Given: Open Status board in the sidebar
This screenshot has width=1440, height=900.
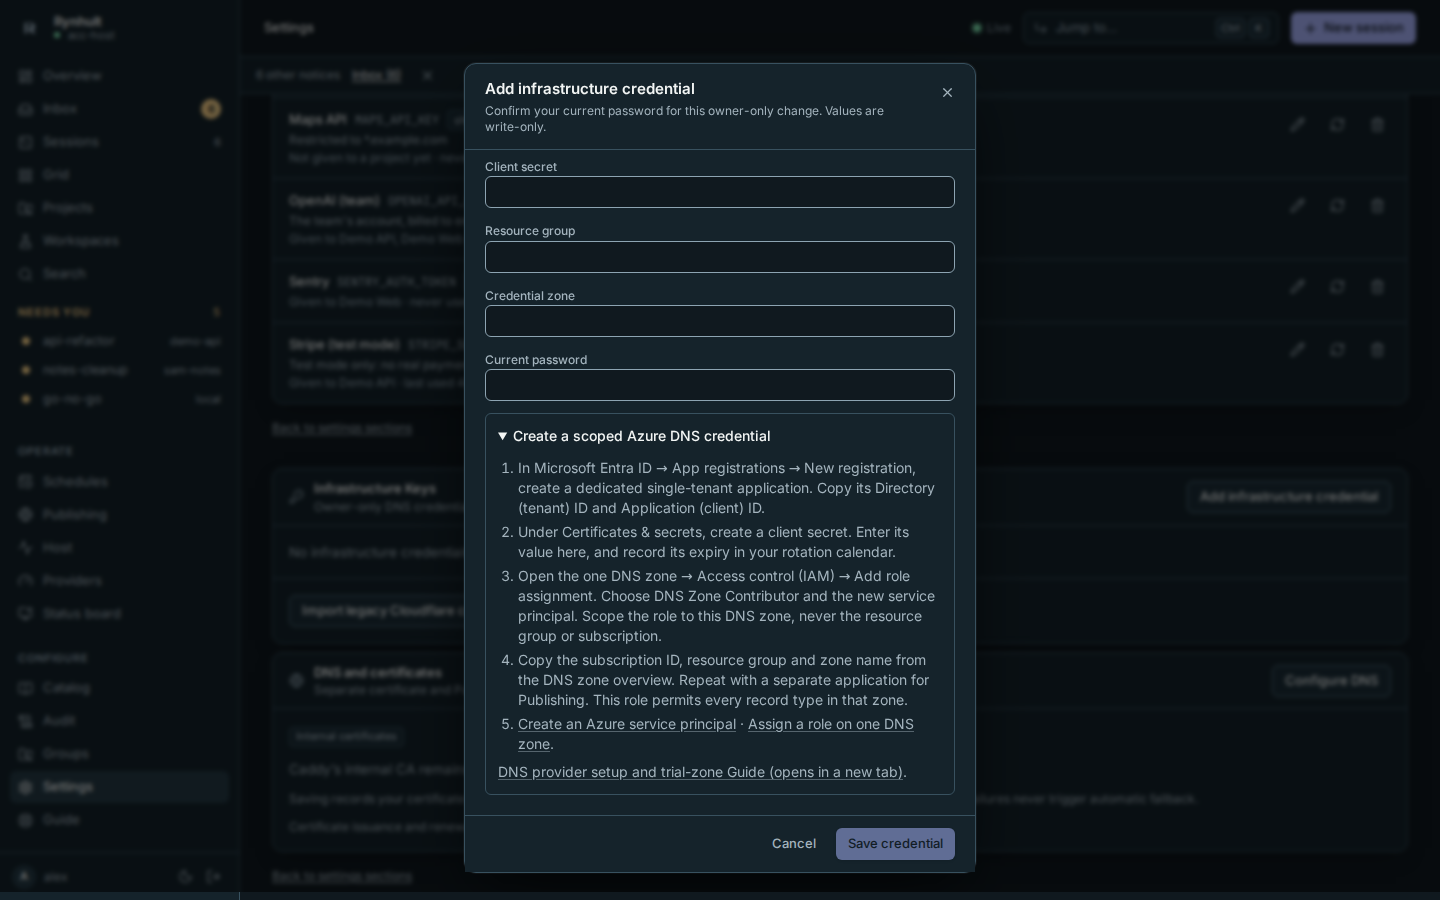Looking at the screenshot, I should tap(120, 614).
